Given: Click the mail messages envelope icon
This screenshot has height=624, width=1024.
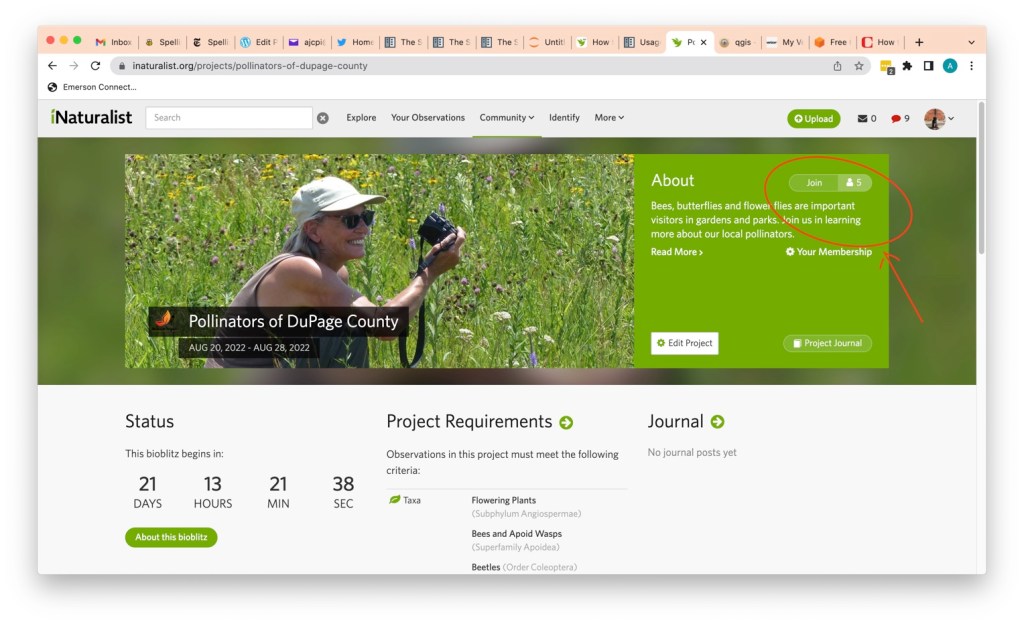Looking at the screenshot, I should 862,118.
